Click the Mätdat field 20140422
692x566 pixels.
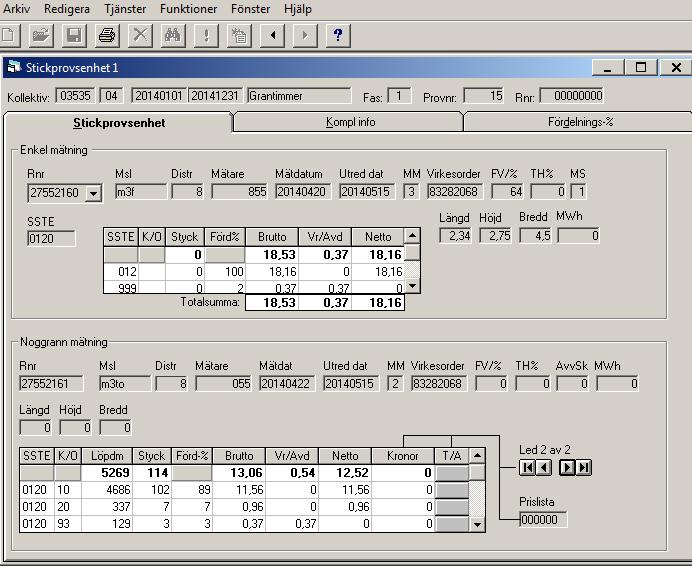pyautogui.click(x=287, y=383)
